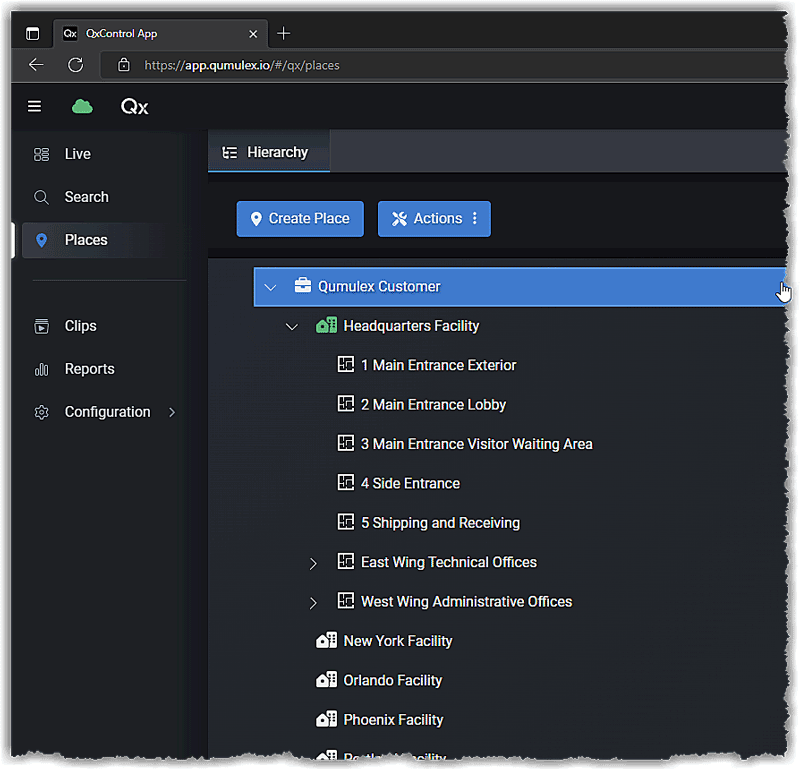Click the briefcase icon beside Qumulex Customer
800x770 pixels.
(303, 285)
